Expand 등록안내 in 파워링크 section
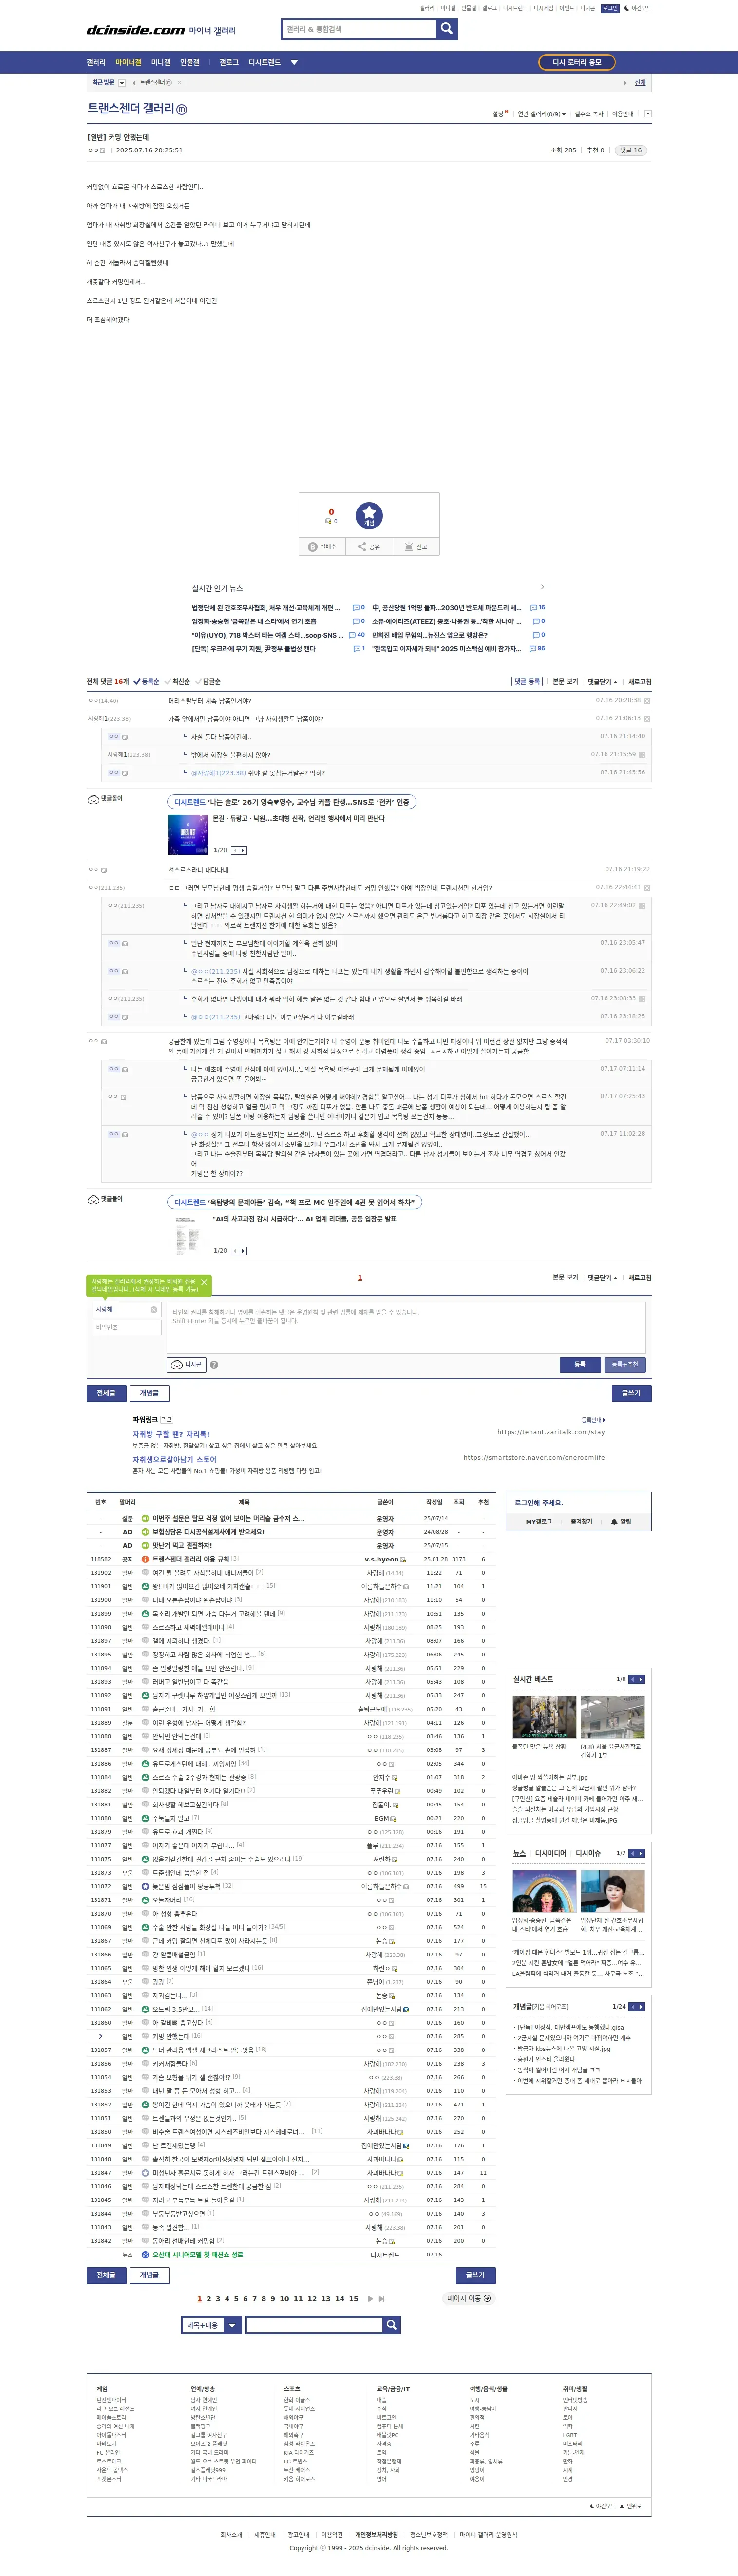Image resolution: width=738 pixels, height=2576 pixels. (593, 1420)
